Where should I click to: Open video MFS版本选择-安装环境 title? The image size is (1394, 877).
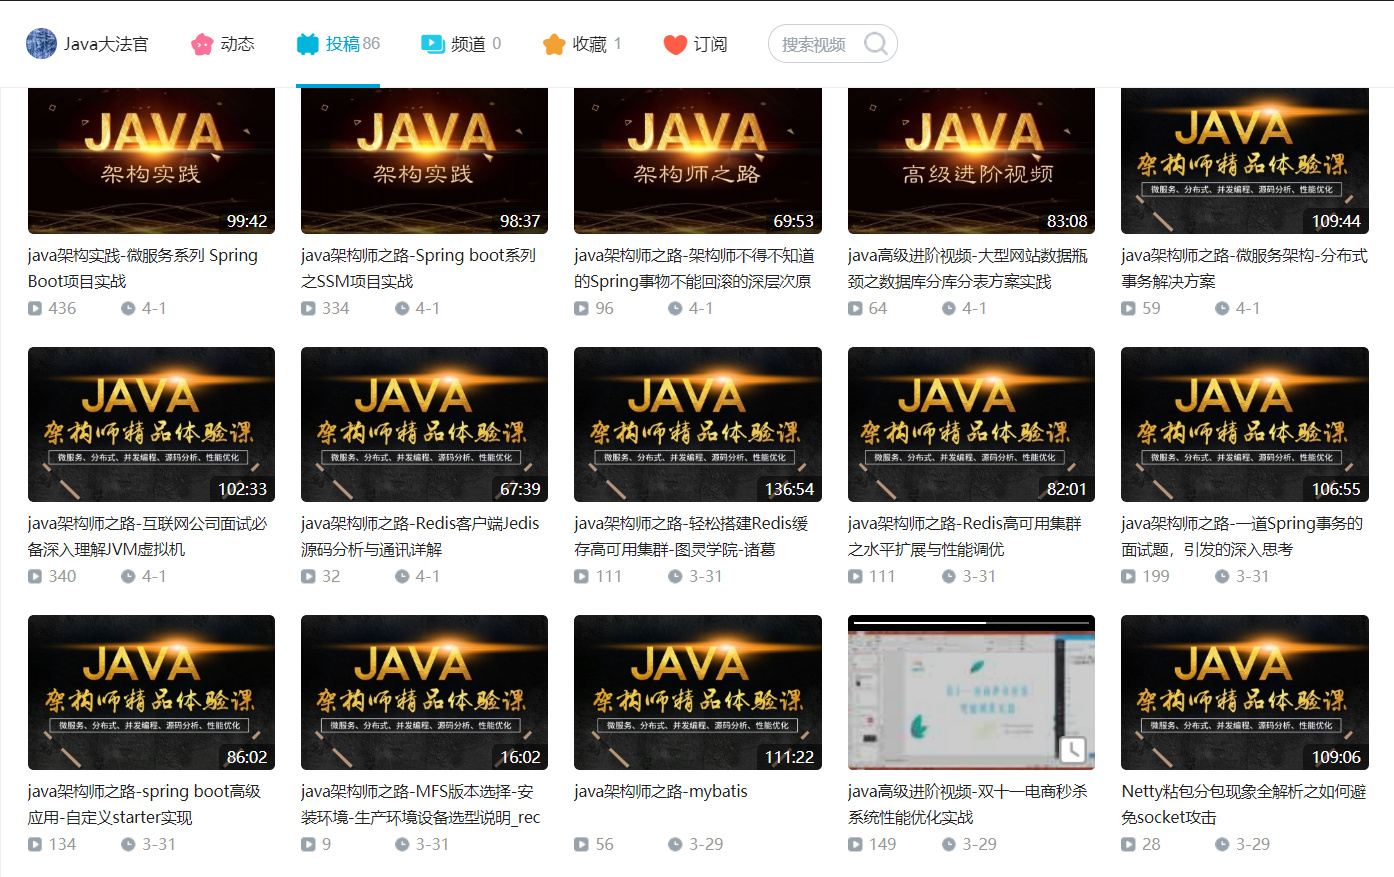[x=421, y=804]
